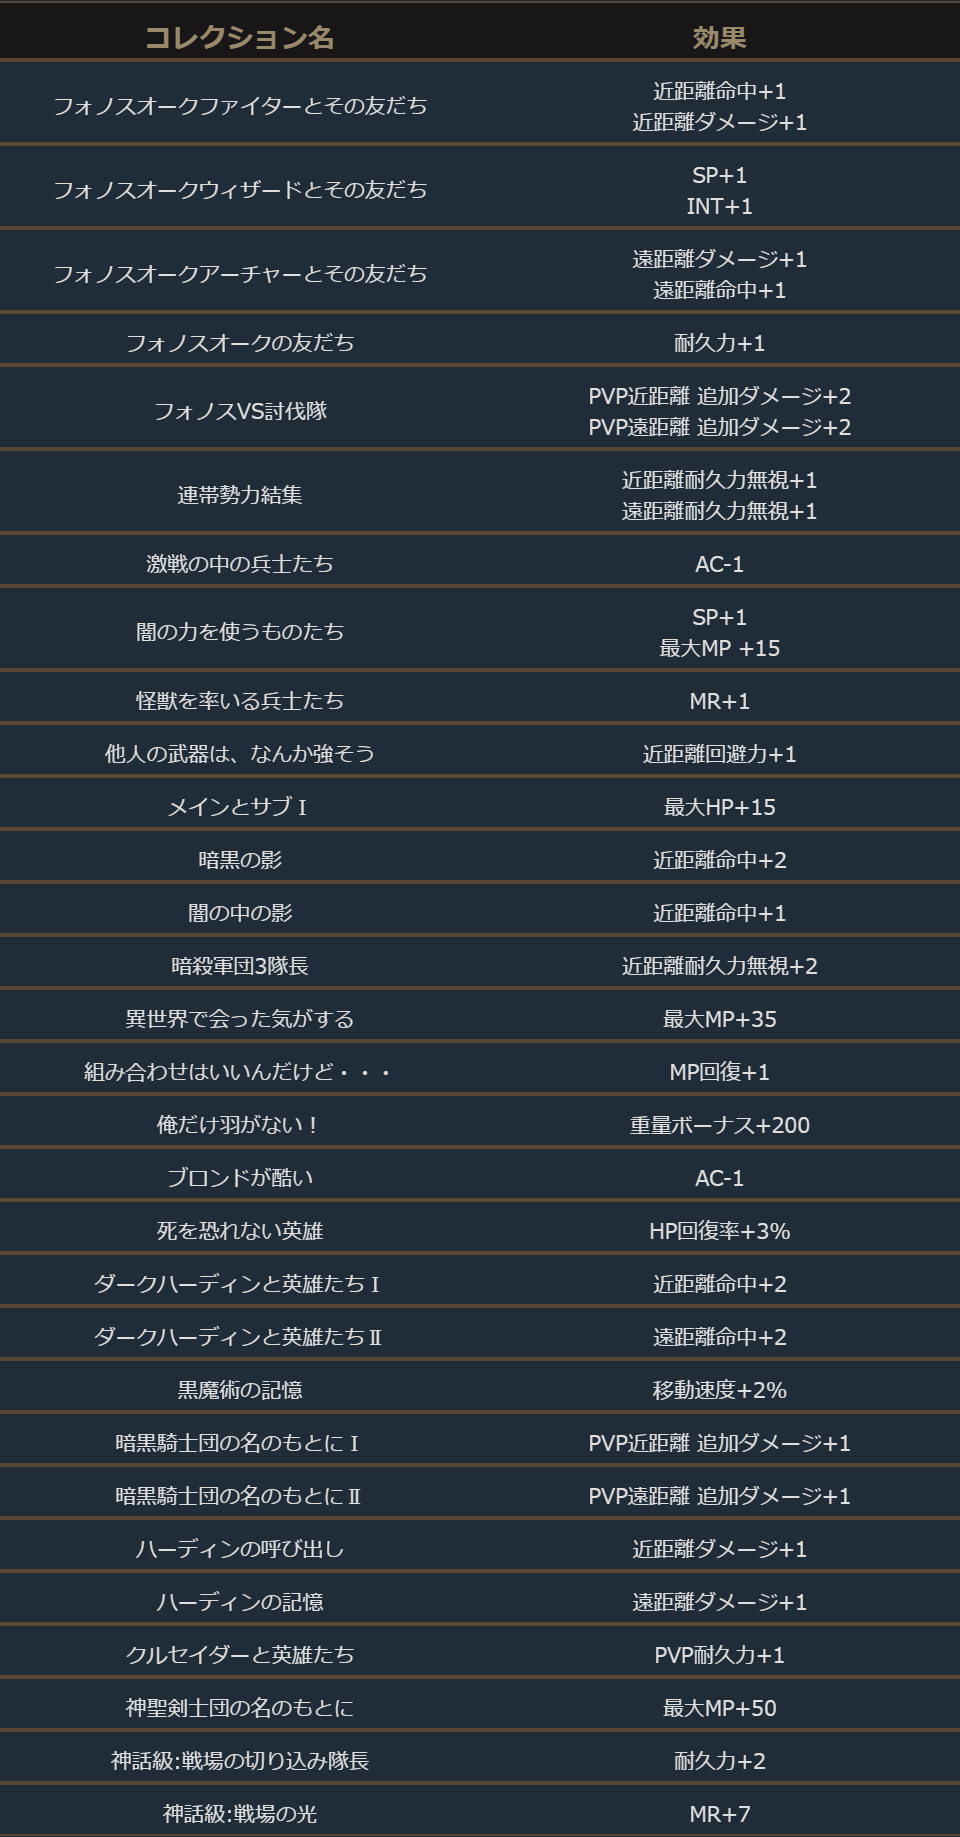Viewport: 960px width, 1837px height.
Task: Click the 連帯勢力結集 collection name
Action: click(240, 495)
